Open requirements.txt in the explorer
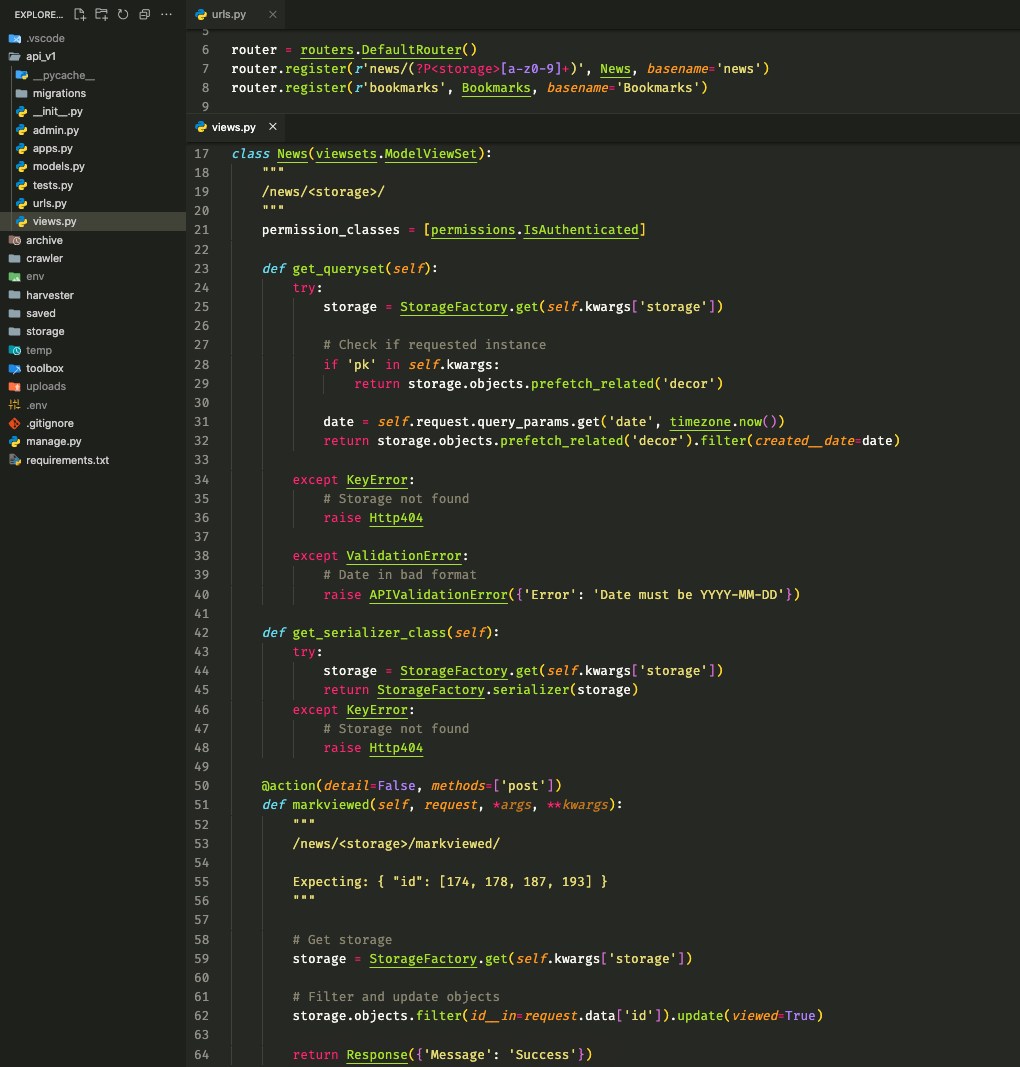Screen dimensions: 1020x1067 [x=93, y=460]
